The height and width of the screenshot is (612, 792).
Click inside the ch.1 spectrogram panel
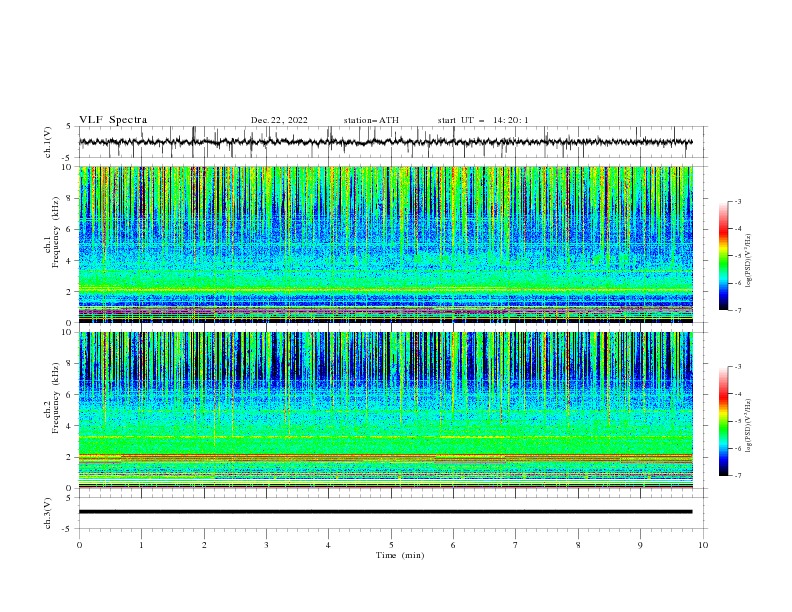[385, 244]
